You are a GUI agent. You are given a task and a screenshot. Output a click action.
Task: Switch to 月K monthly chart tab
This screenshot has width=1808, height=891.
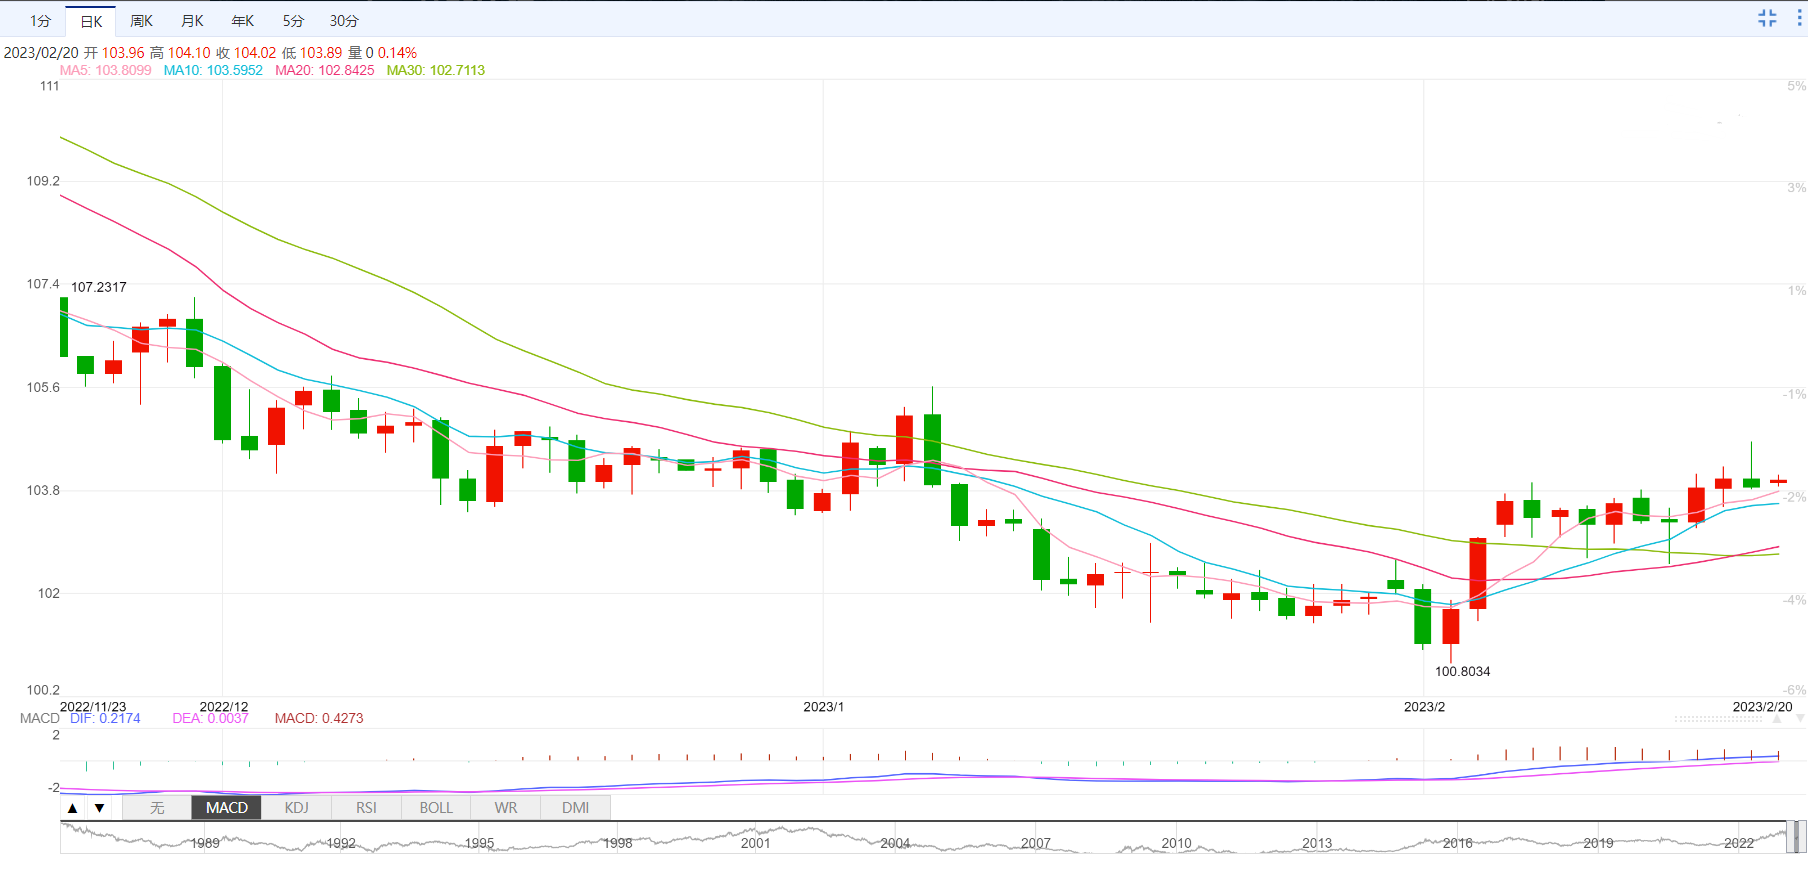coord(192,21)
